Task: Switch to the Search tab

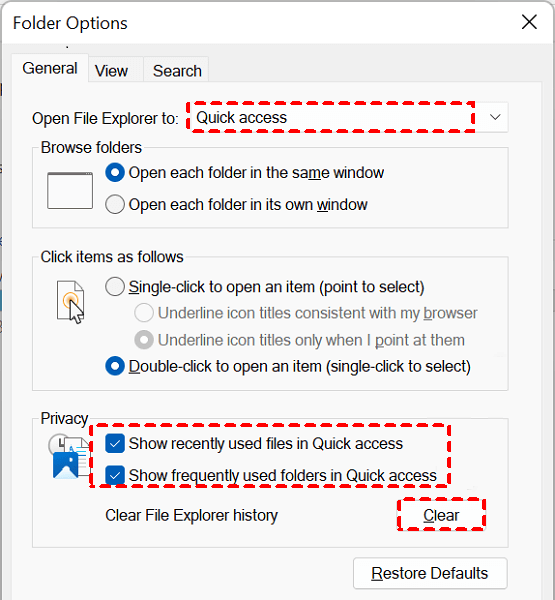Action: pyautogui.click(x=177, y=71)
